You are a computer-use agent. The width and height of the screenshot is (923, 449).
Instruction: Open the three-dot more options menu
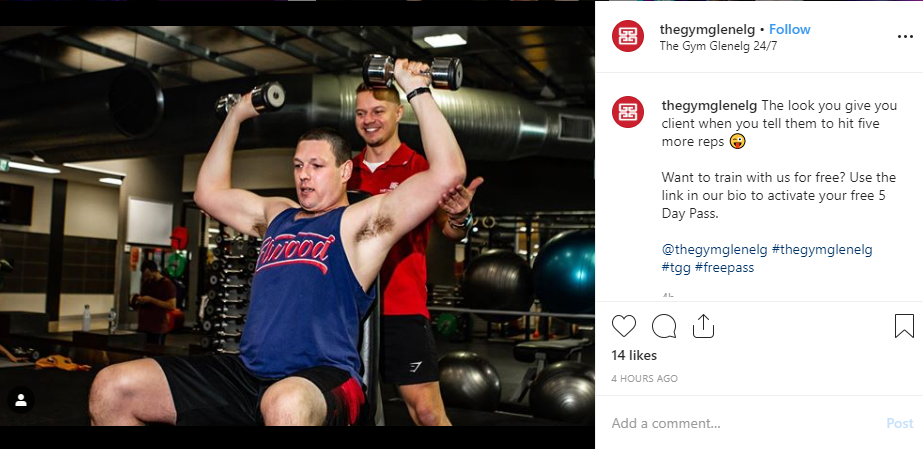click(x=905, y=36)
